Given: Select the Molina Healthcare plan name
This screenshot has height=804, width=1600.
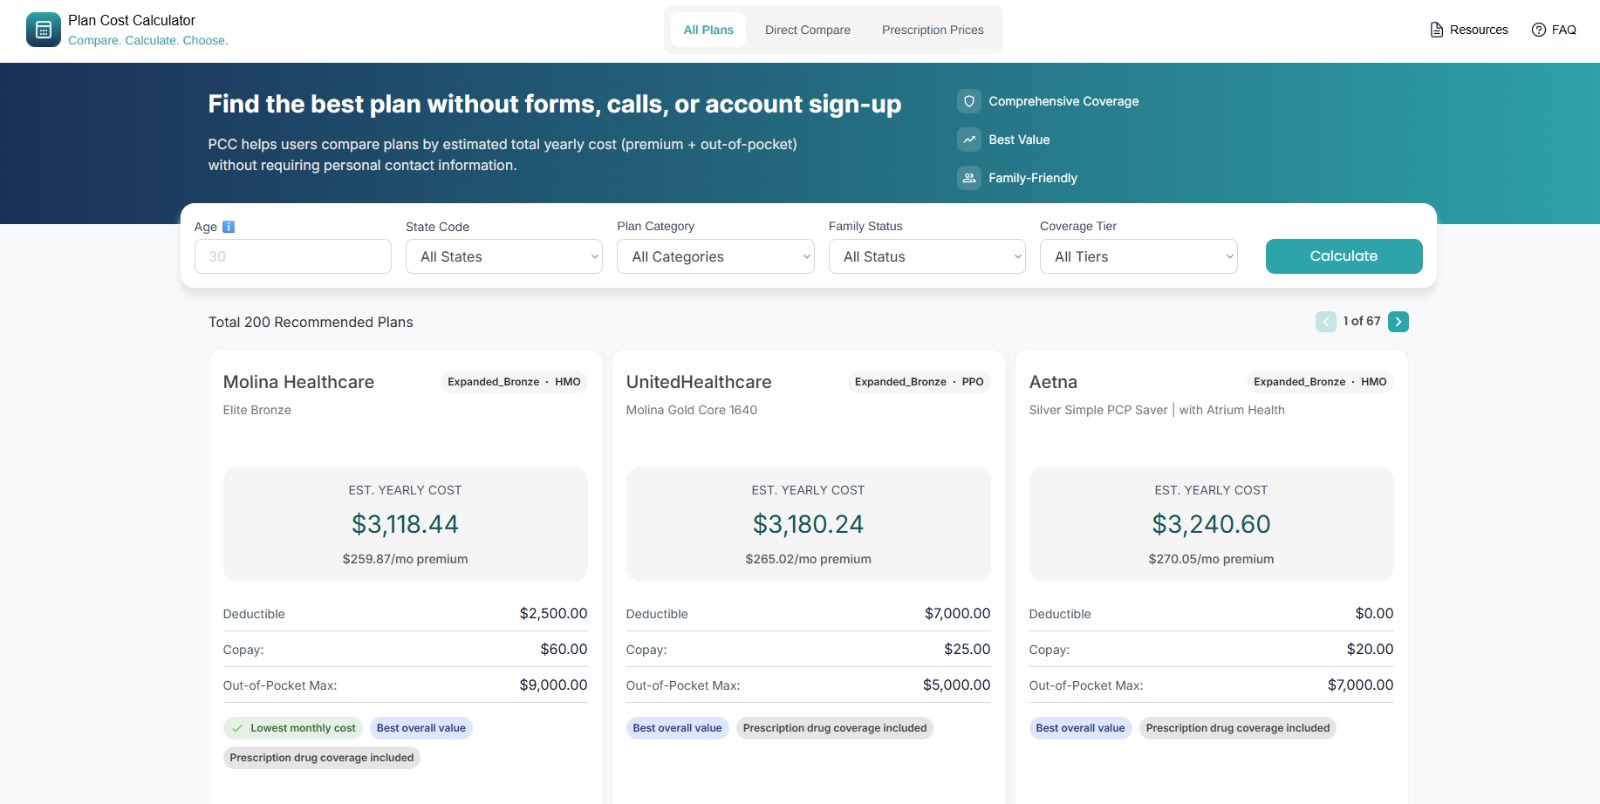Looking at the screenshot, I should (299, 382).
